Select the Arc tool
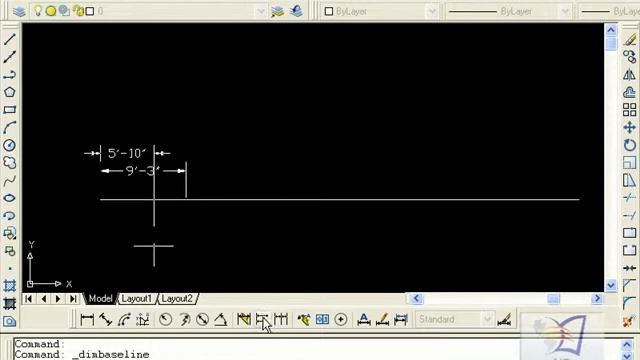The height and width of the screenshot is (360, 640). [9, 127]
